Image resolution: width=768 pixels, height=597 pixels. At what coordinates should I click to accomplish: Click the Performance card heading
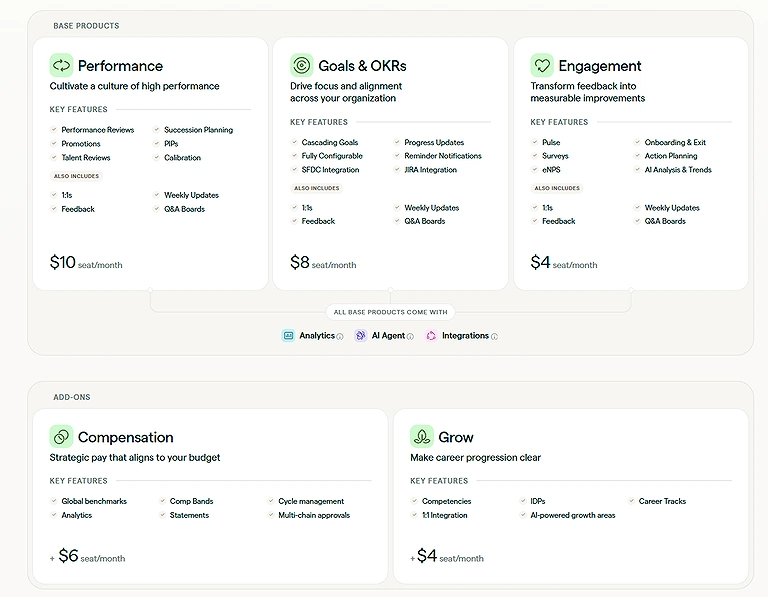coord(120,66)
